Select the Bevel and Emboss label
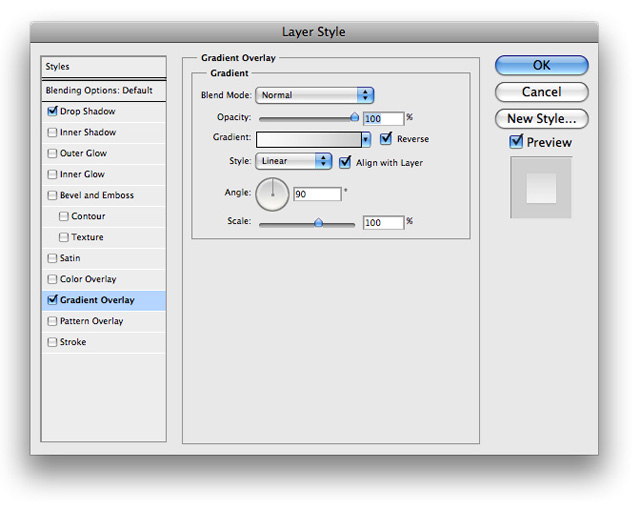Viewport: 640px width, 510px height. click(x=97, y=195)
